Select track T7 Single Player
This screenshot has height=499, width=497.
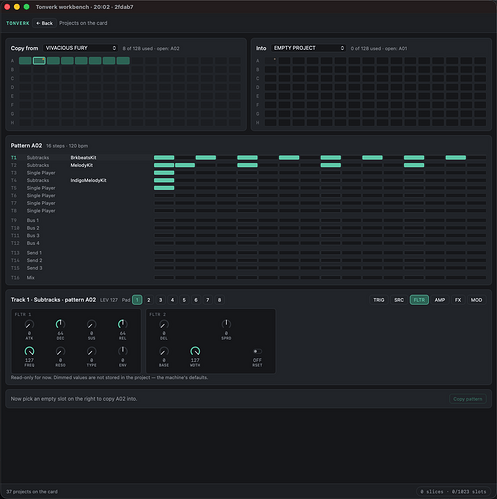tap(248, 203)
